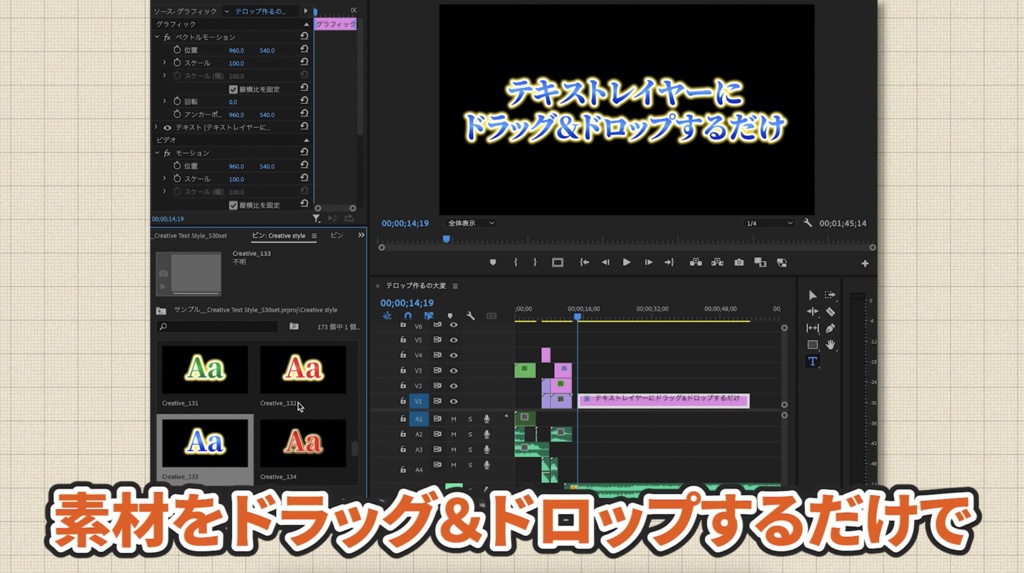Select the Hand tool
This screenshot has height=573, width=1024.
click(830, 344)
